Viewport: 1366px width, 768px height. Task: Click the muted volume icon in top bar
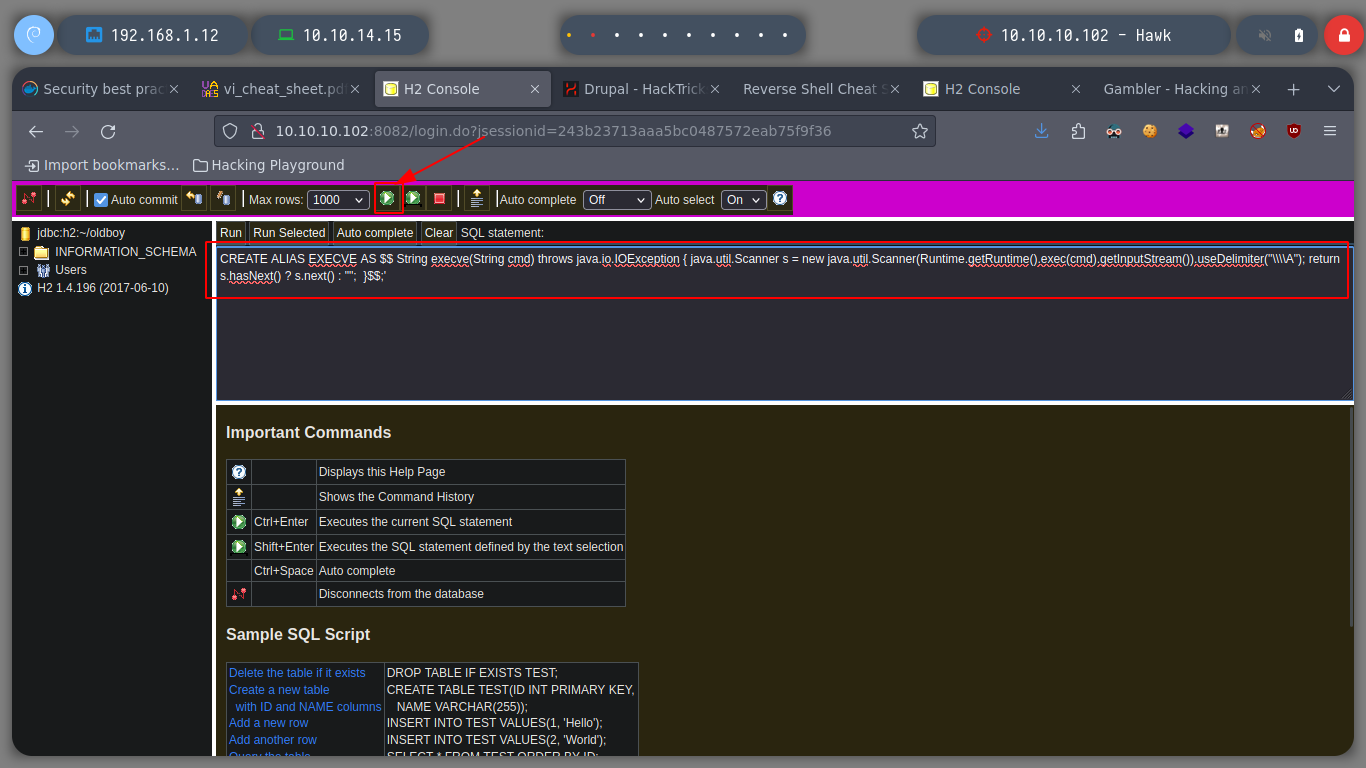pos(1265,35)
